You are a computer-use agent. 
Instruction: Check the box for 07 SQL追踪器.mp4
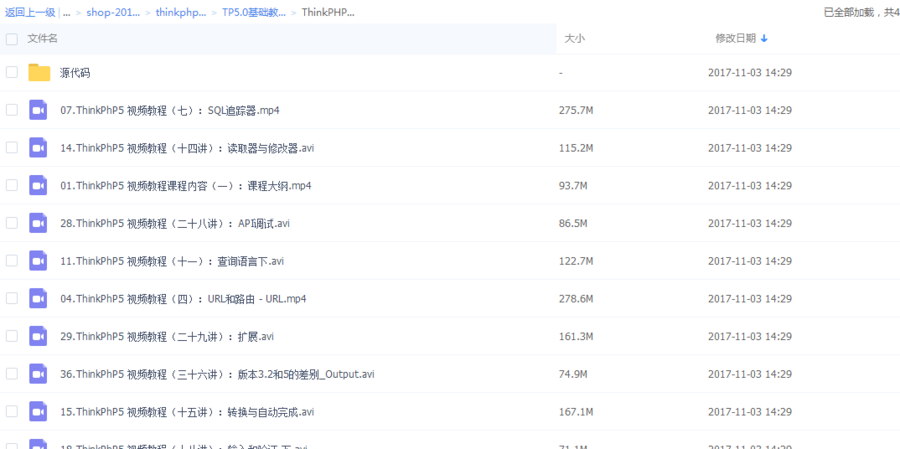pos(11,110)
